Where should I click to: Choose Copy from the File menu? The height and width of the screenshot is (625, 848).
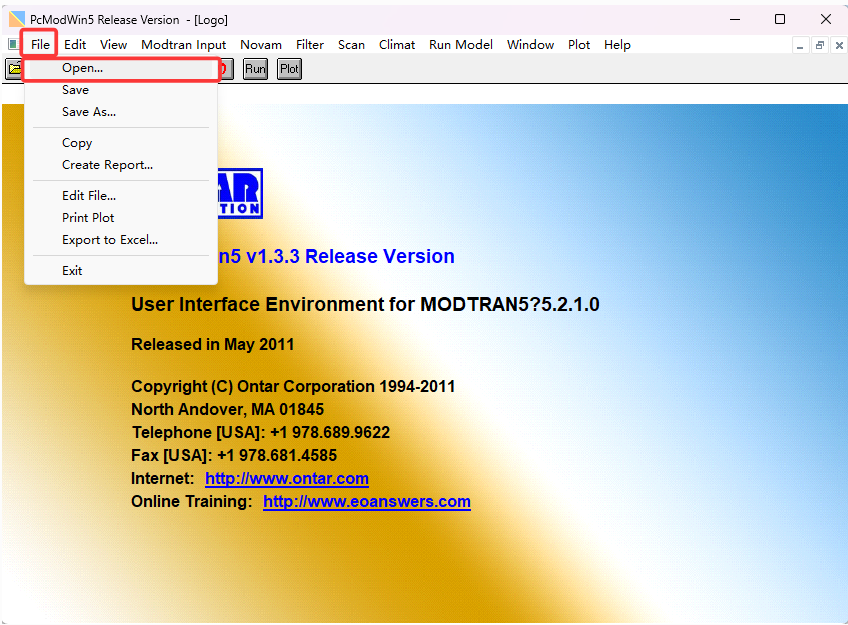pyautogui.click(x=121, y=143)
